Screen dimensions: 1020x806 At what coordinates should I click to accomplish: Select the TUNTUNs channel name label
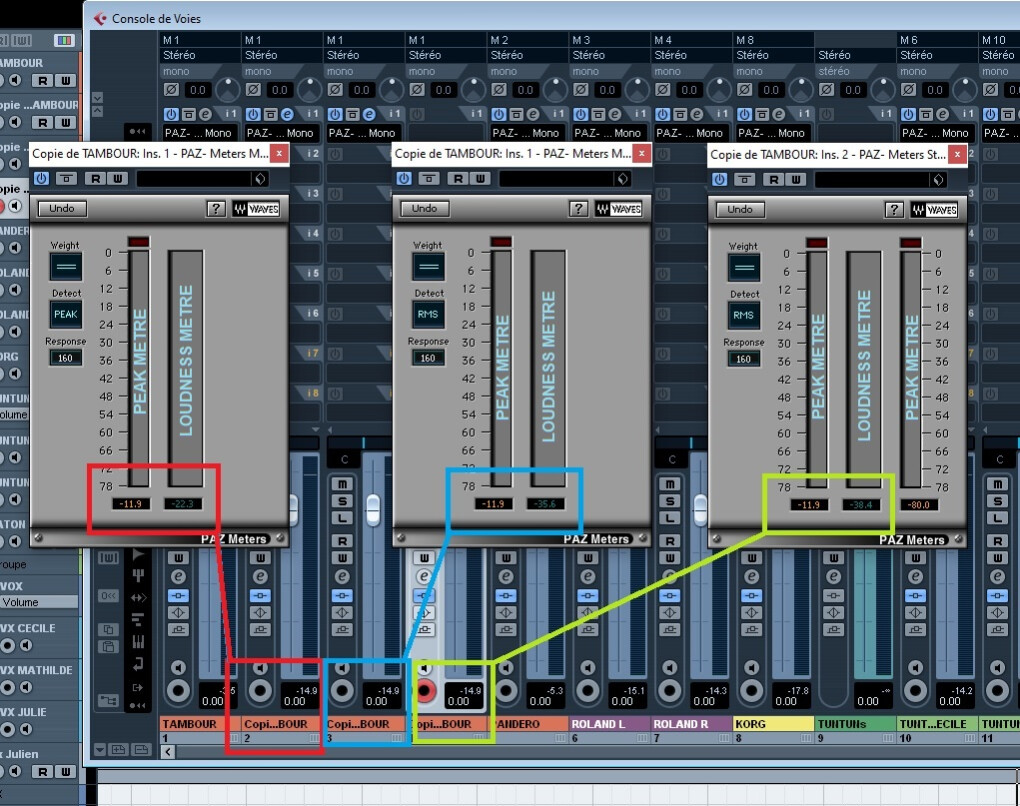[855, 724]
